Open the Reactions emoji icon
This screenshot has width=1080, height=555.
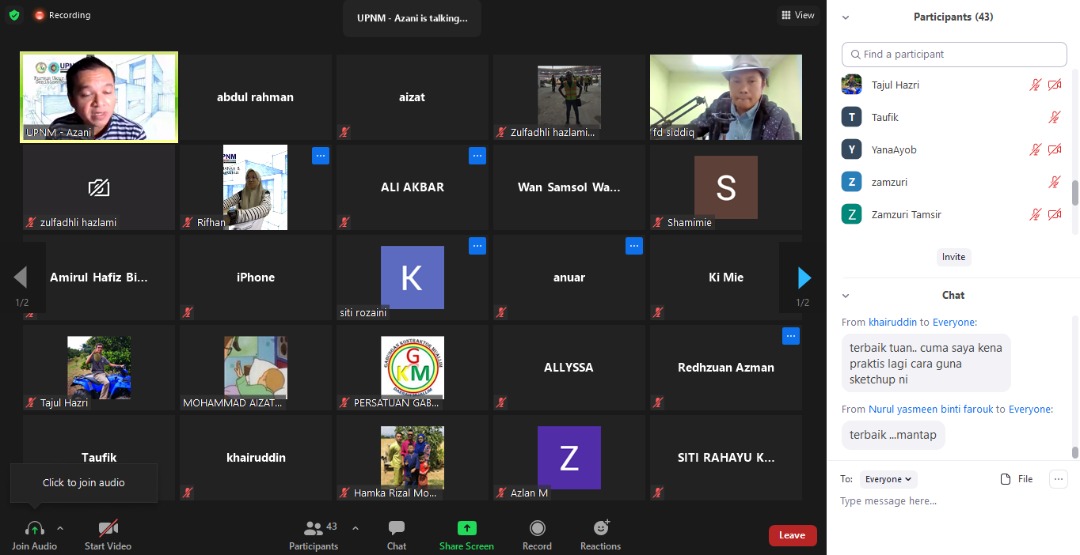point(601,528)
